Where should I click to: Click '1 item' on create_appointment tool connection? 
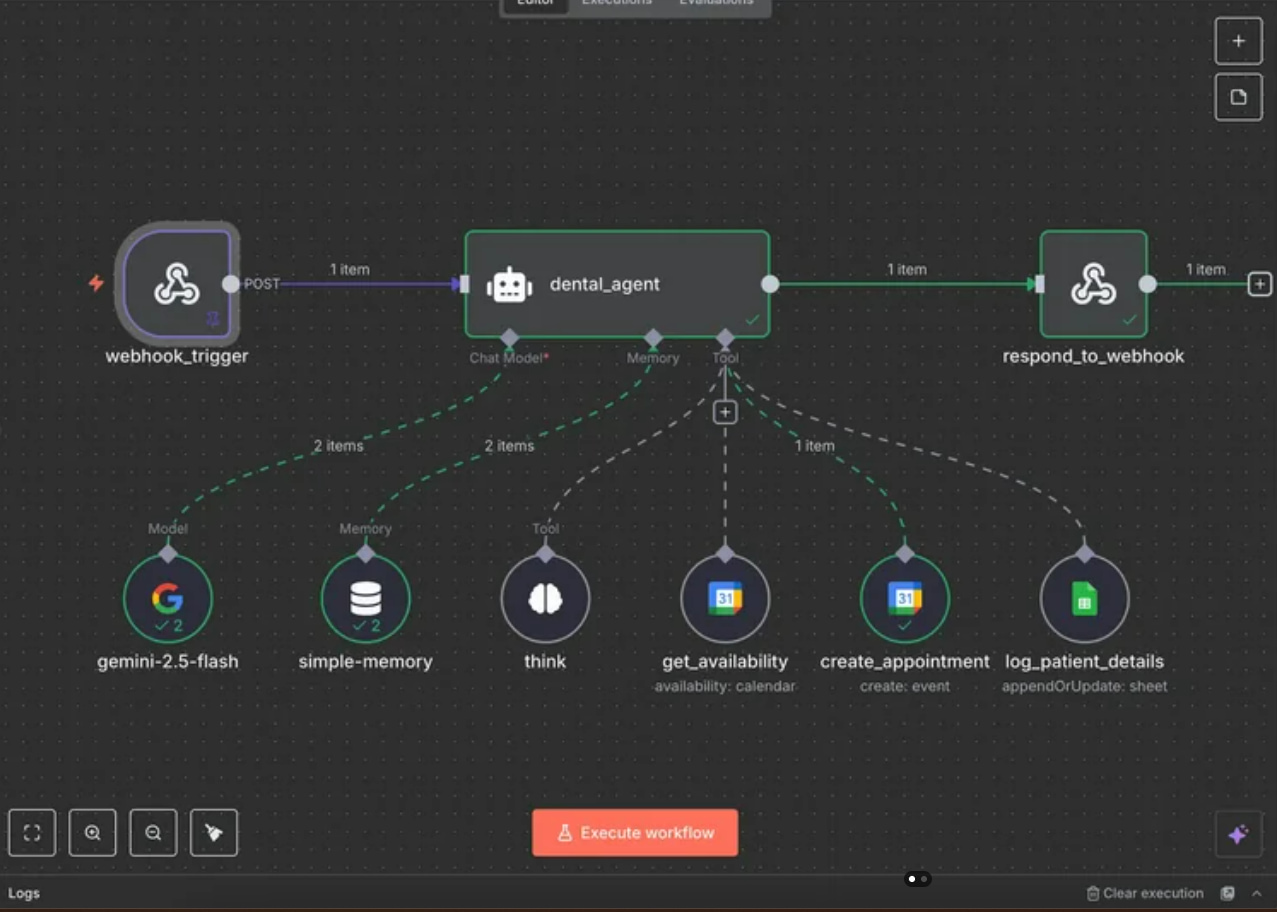(x=815, y=446)
